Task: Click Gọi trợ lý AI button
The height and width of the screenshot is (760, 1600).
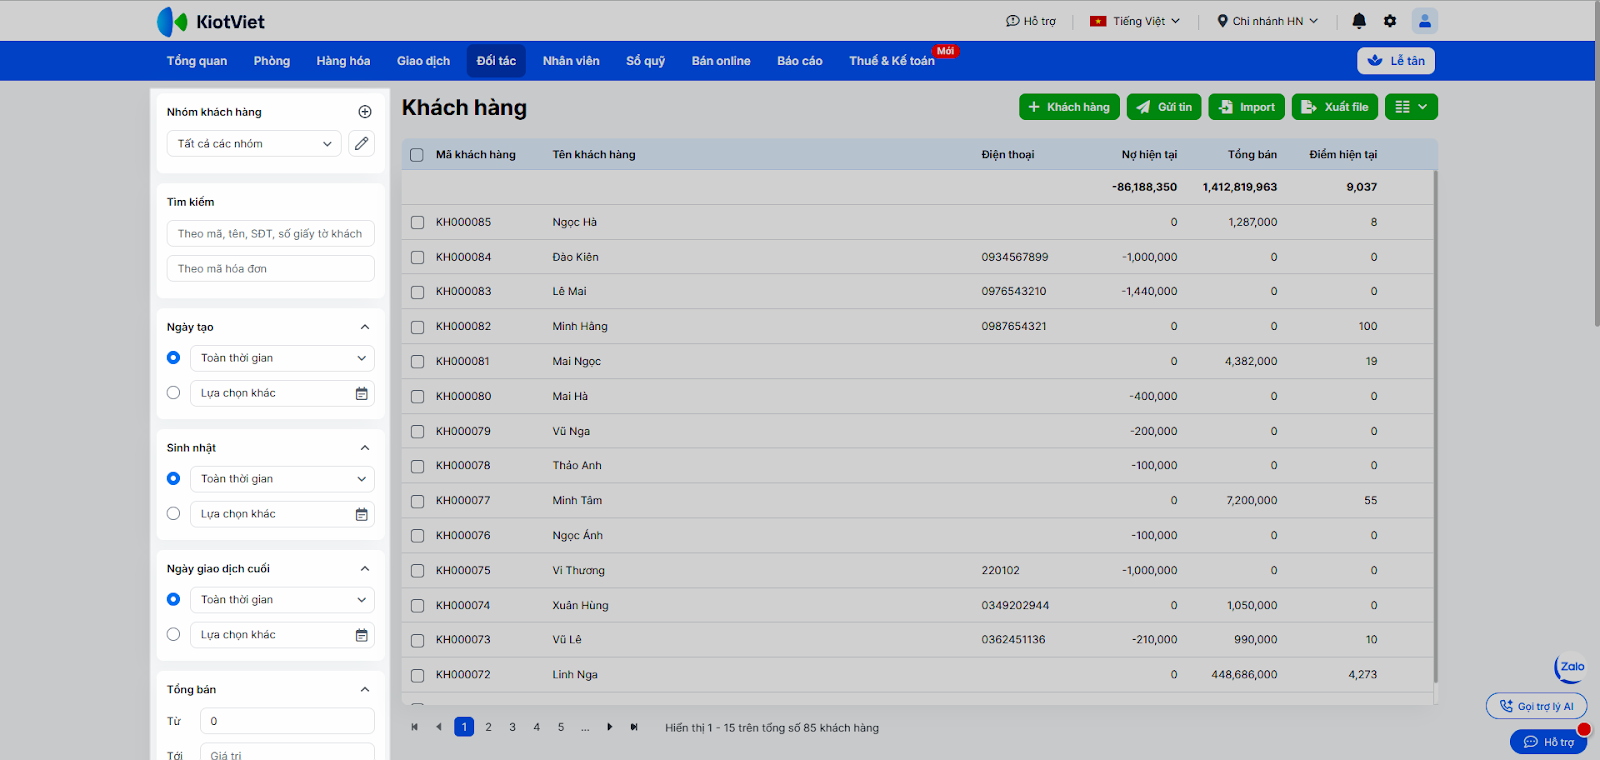Action: pos(1536,706)
